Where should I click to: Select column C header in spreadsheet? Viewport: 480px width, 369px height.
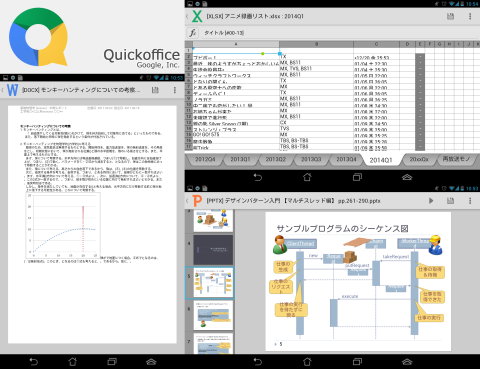[376, 44]
